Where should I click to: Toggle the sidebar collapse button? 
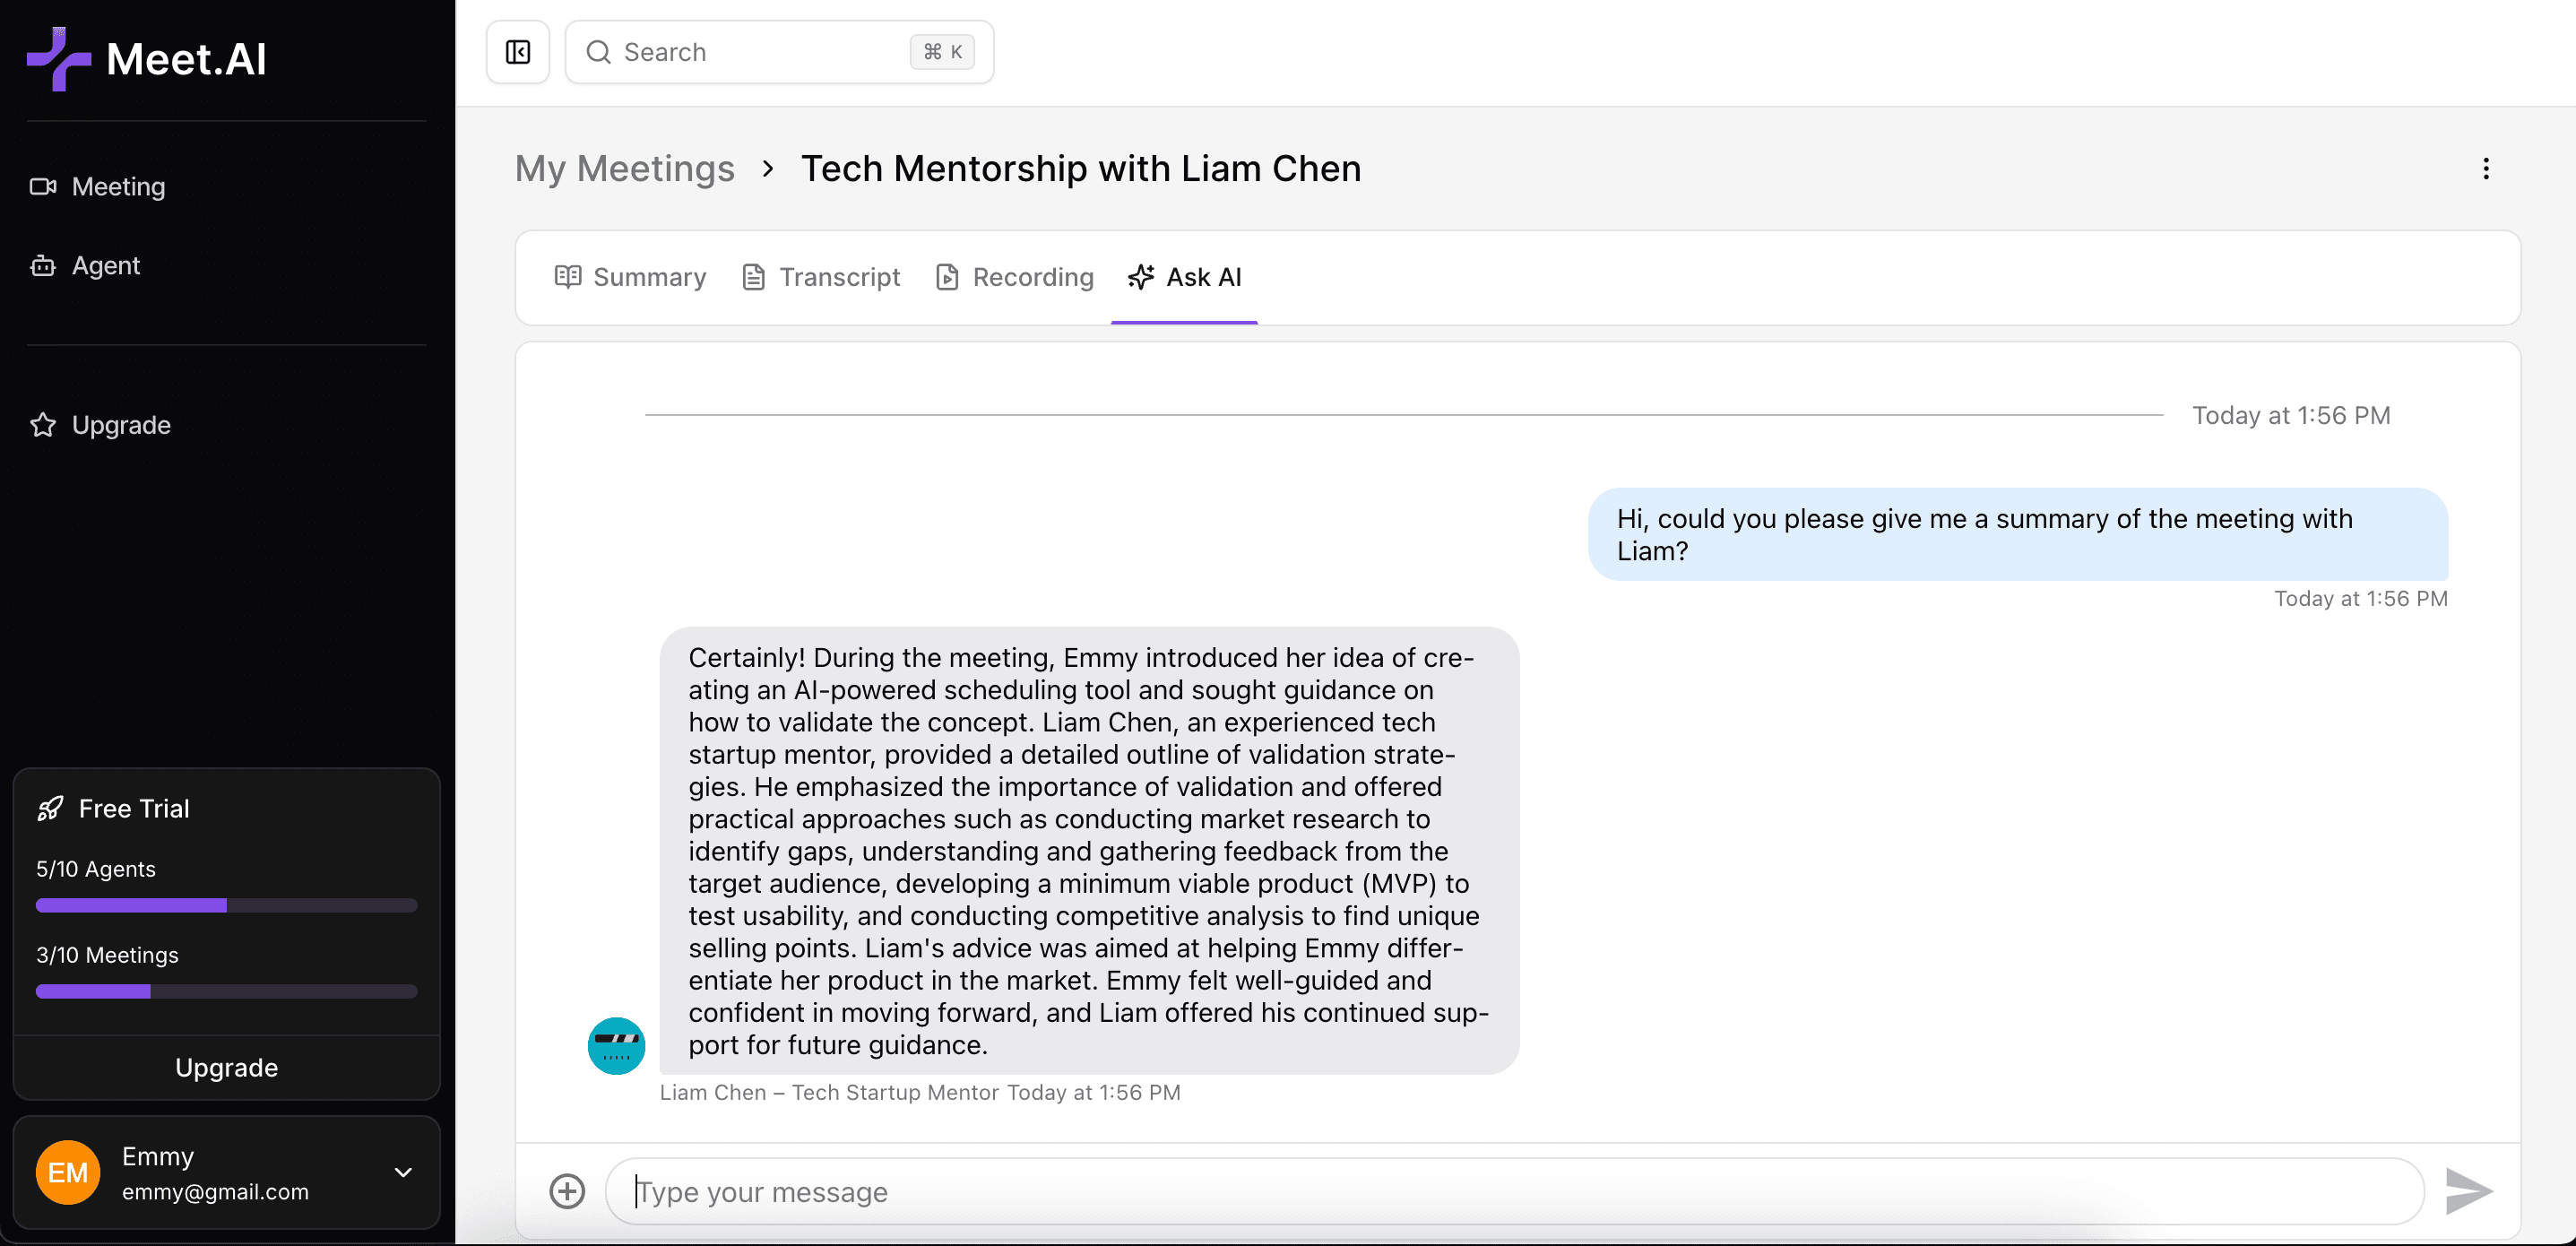[518, 52]
